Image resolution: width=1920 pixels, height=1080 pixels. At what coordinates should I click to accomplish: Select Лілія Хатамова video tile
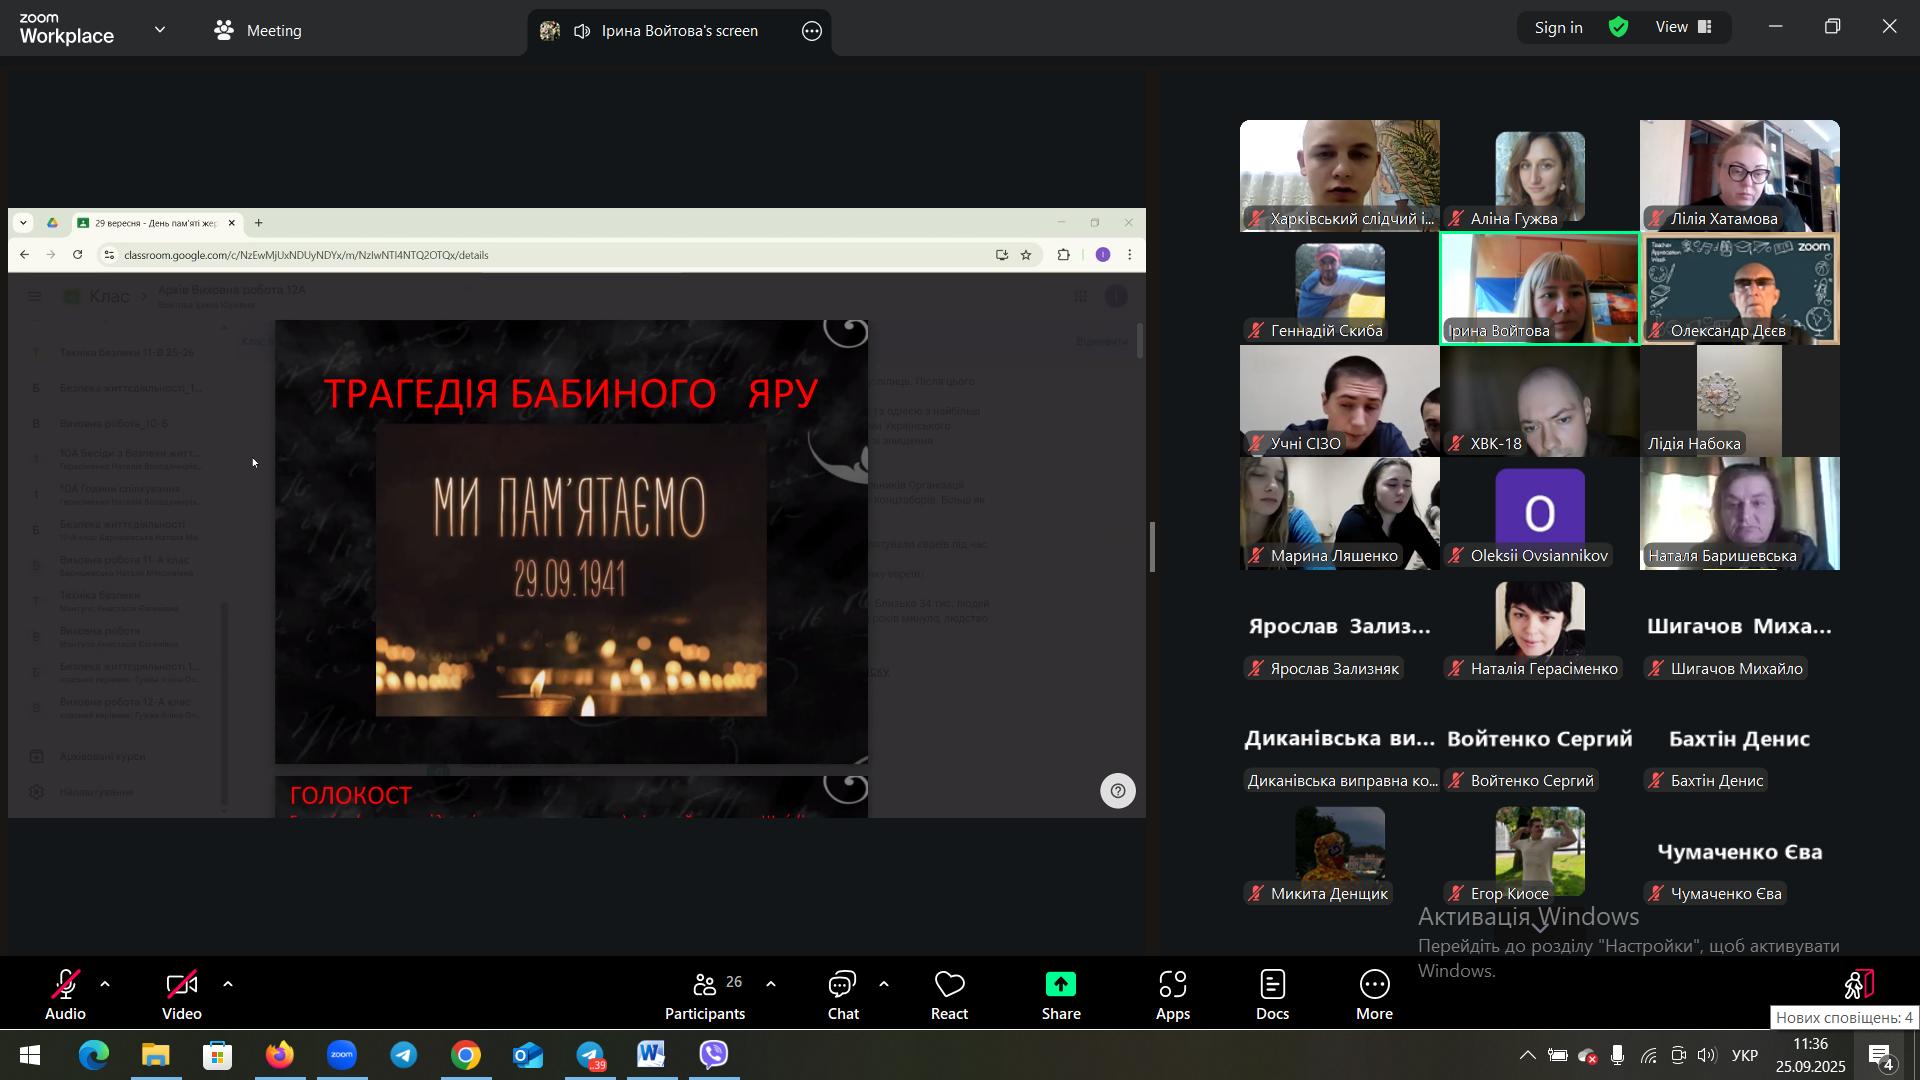(x=1740, y=176)
